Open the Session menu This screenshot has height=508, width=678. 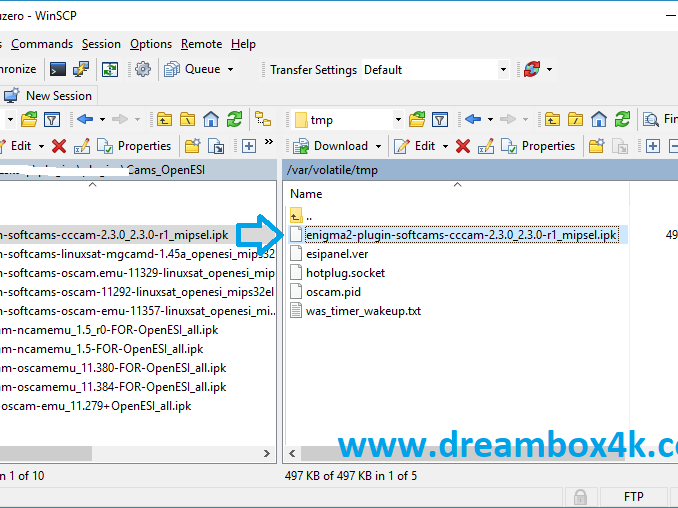pyautogui.click(x=101, y=44)
